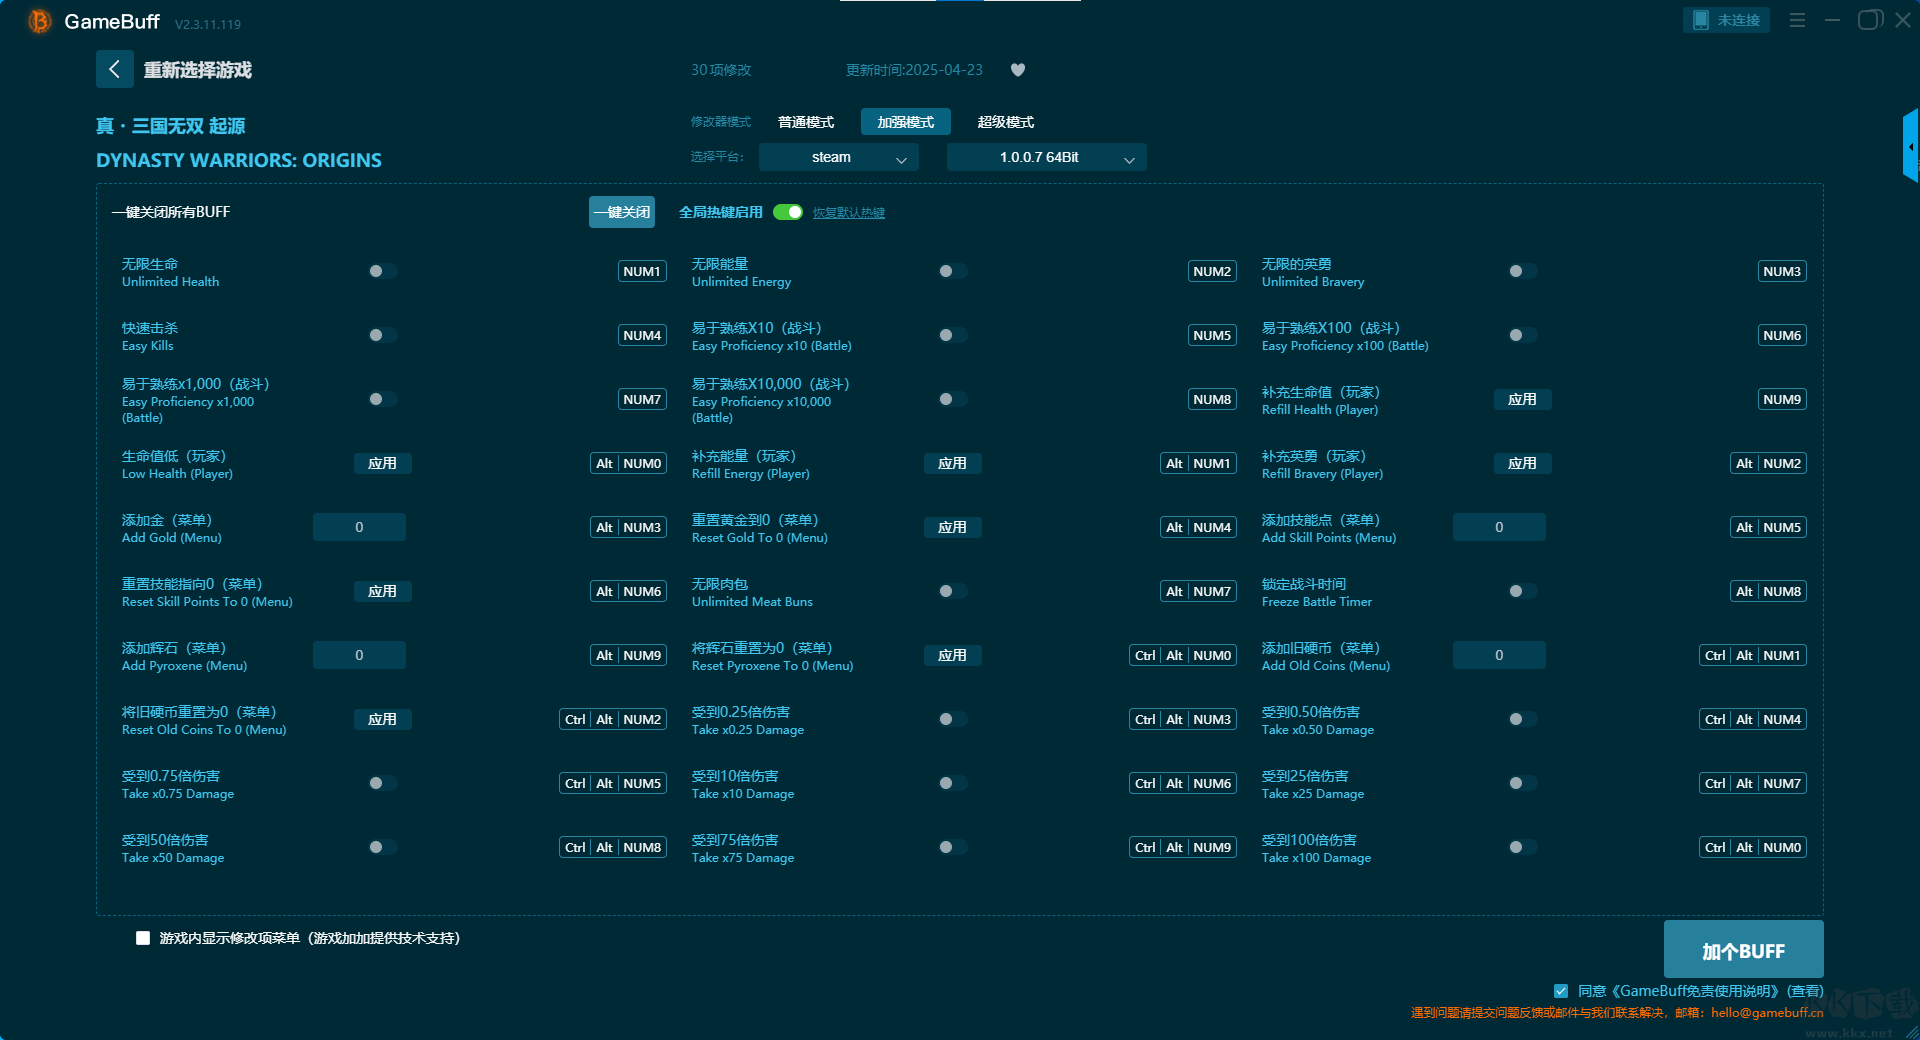Select the 普通模式 tab
Viewport: 1920px width, 1040px height.
tap(806, 122)
